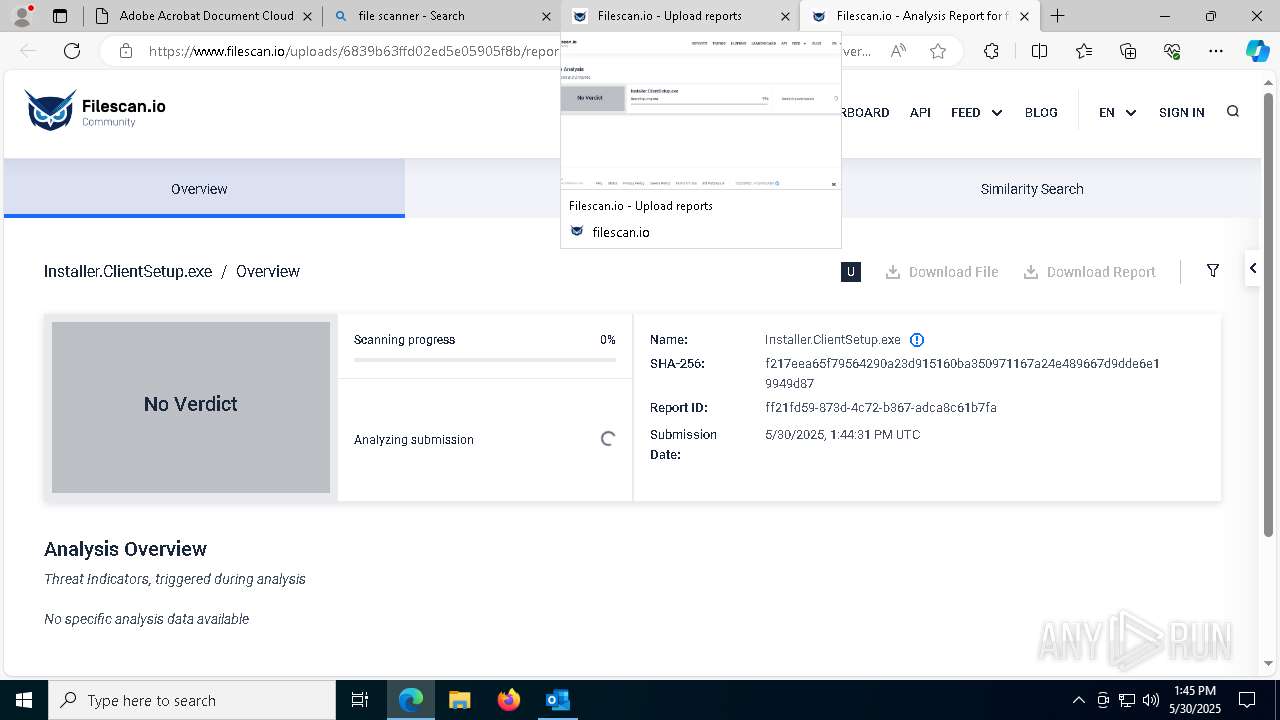Switch to file scanner - Search tab
Image resolution: width=1280 pixels, height=720 pixels.
point(440,16)
